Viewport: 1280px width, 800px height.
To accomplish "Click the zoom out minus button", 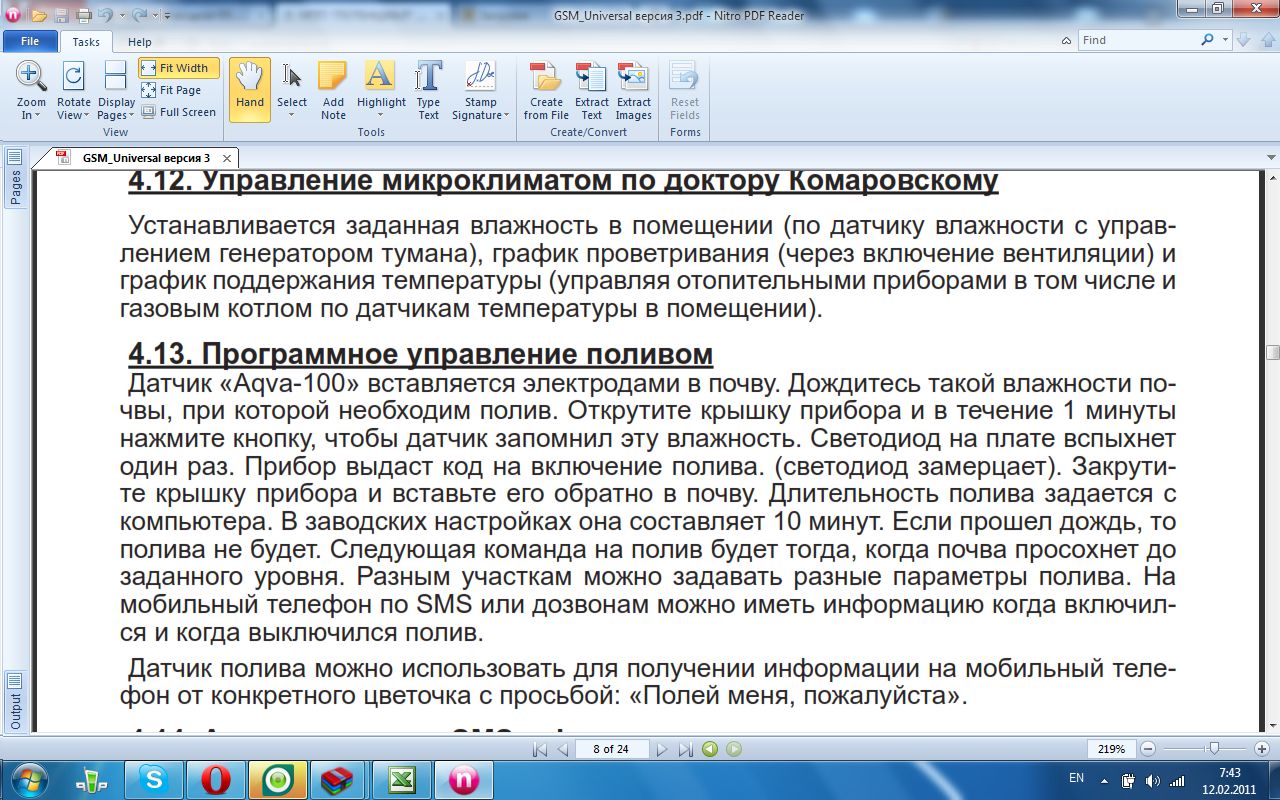I will click(x=1148, y=749).
